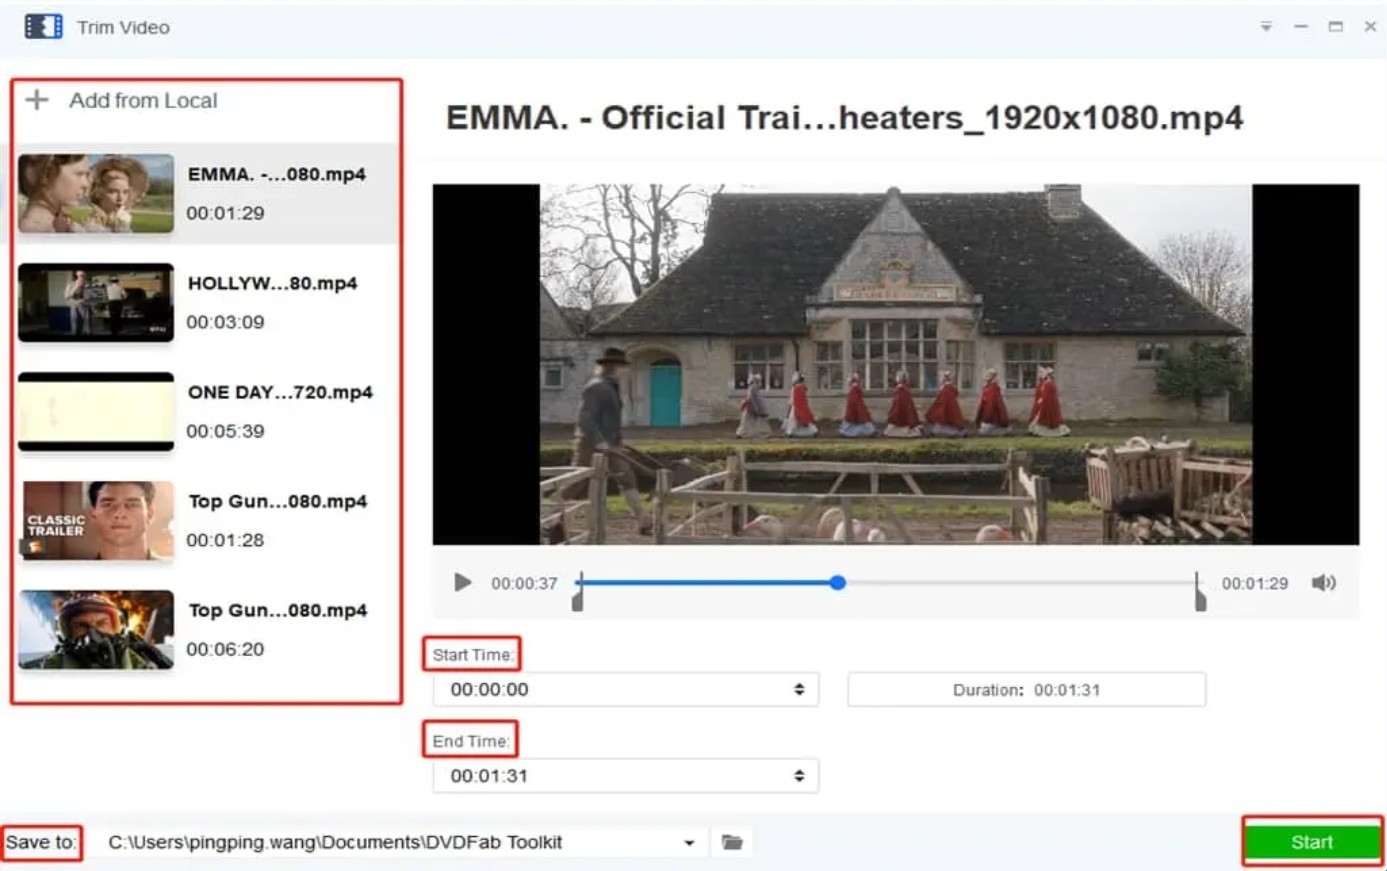Screen dimensions: 1387x871
Task: Click the HOLLYW...80.mp4 file name
Action: pyautogui.click(x=273, y=283)
